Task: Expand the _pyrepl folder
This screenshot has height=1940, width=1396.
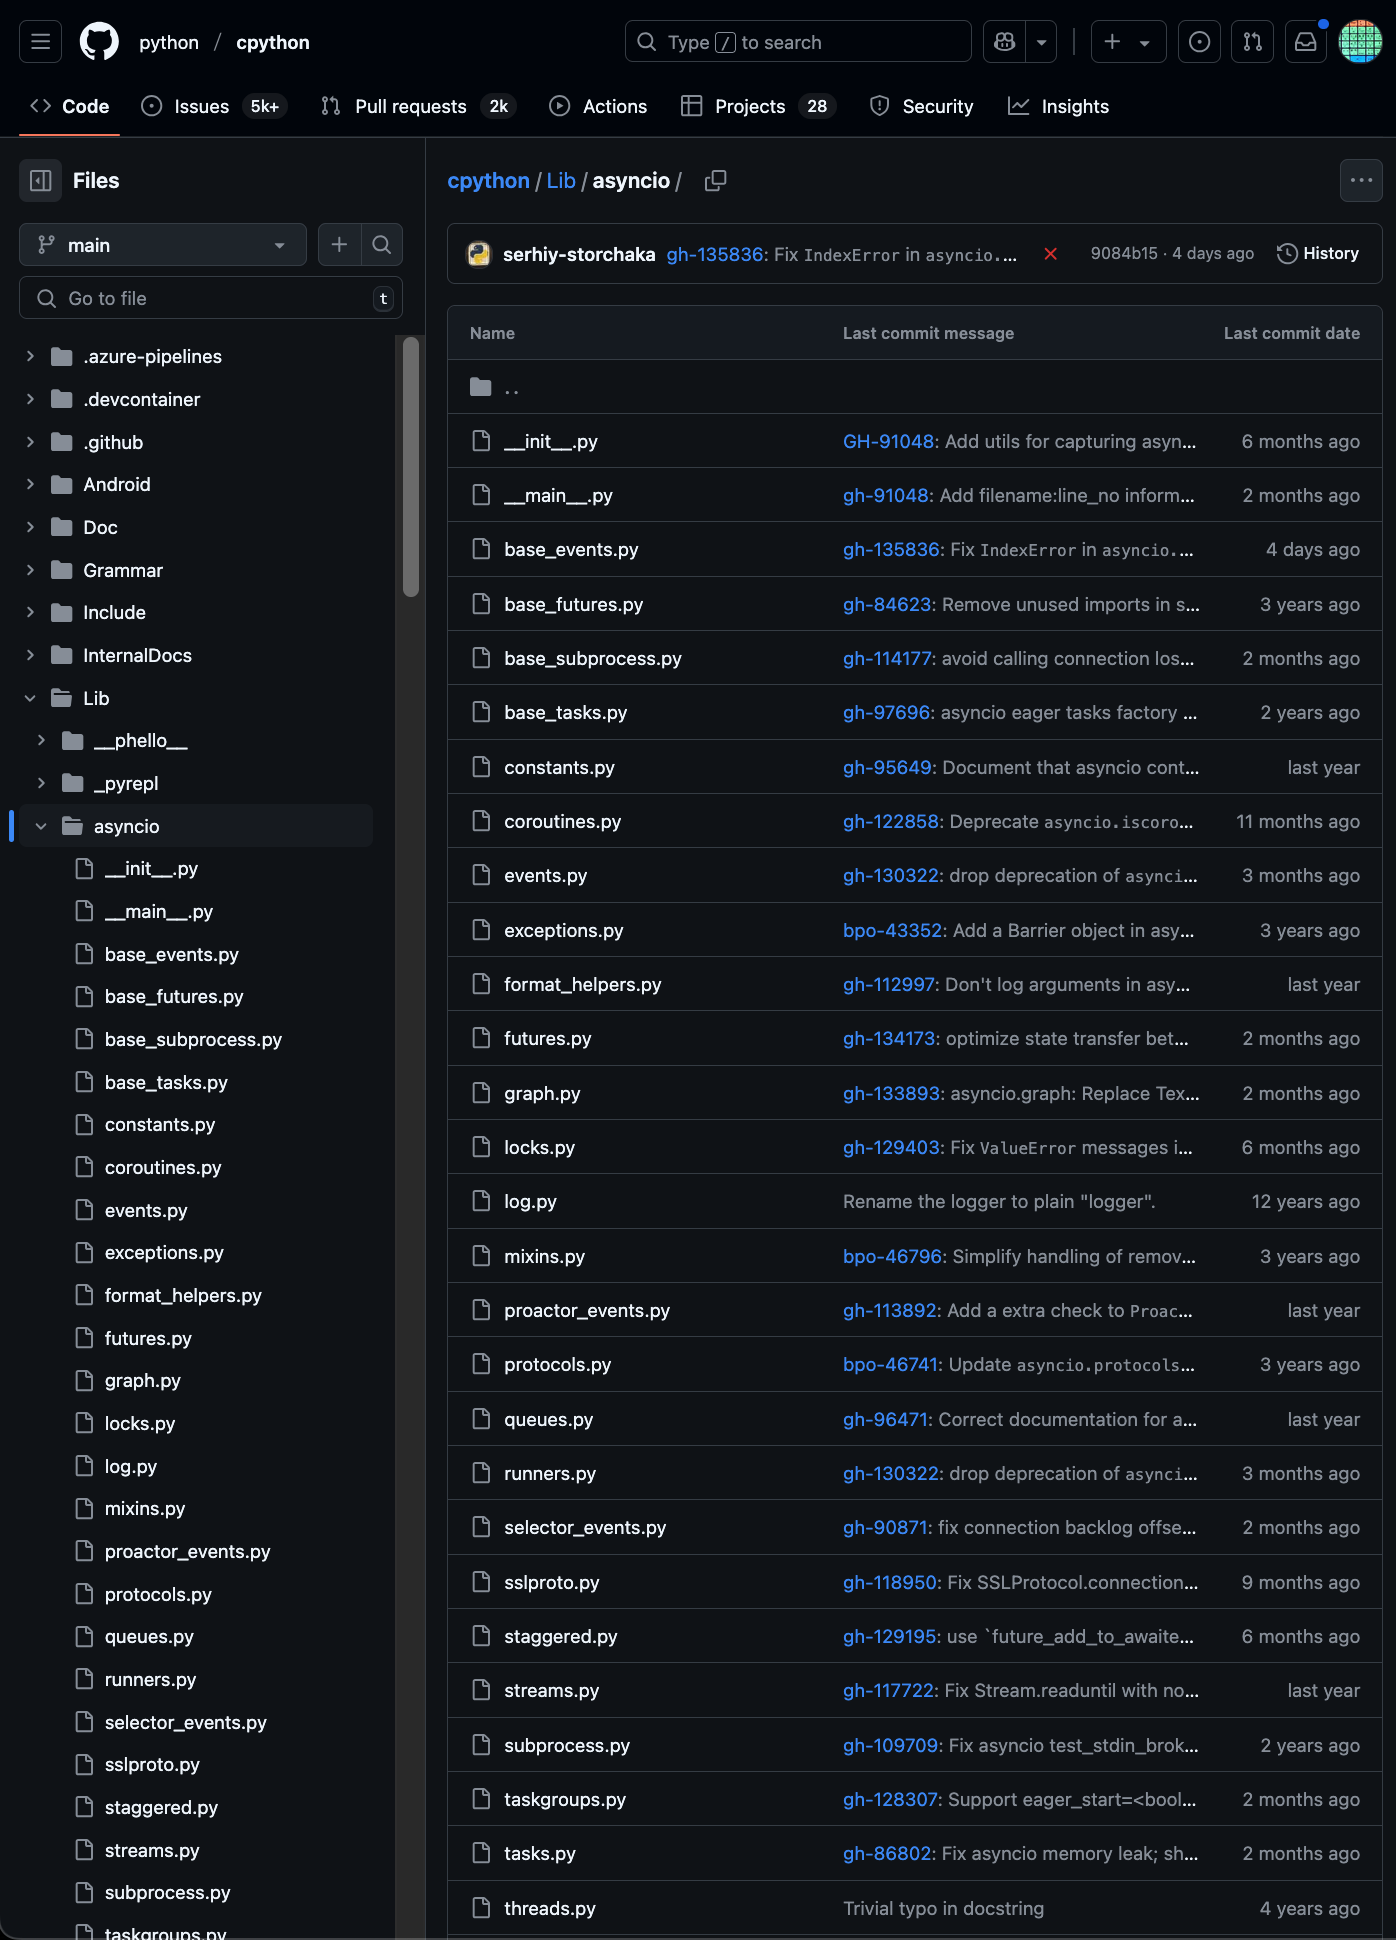Action: coord(41,783)
